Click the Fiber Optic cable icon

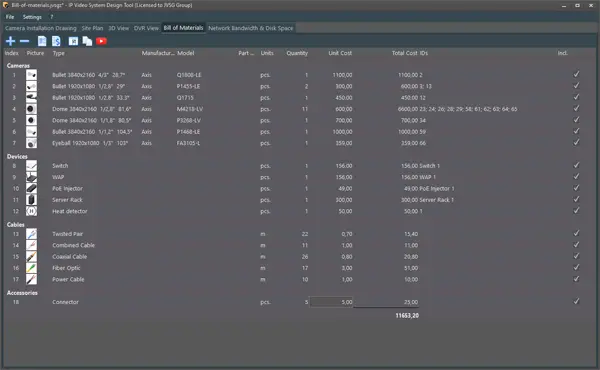point(31,268)
